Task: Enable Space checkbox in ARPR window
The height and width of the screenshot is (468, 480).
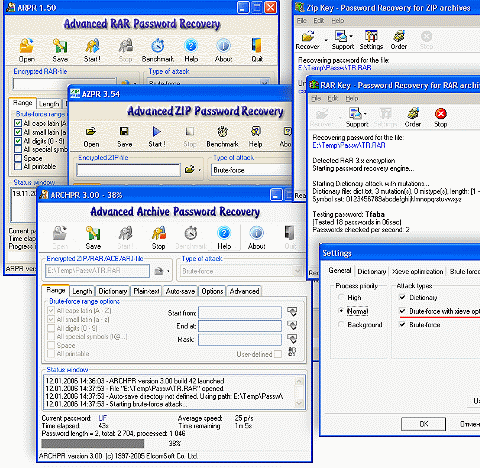Action: coord(18,158)
